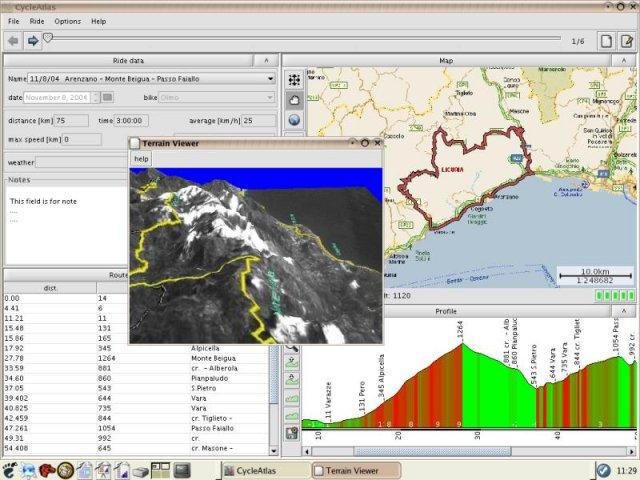Open the Options menu
Viewport: 640px width, 480px height.
68,21
